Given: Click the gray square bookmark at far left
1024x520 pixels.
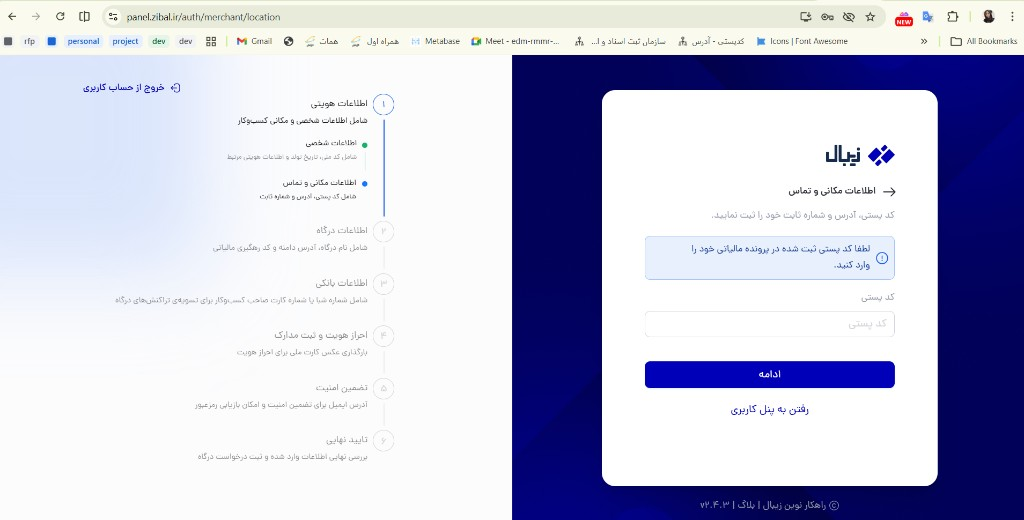Looking at the screenshot, I should click(x=8, y=41).
